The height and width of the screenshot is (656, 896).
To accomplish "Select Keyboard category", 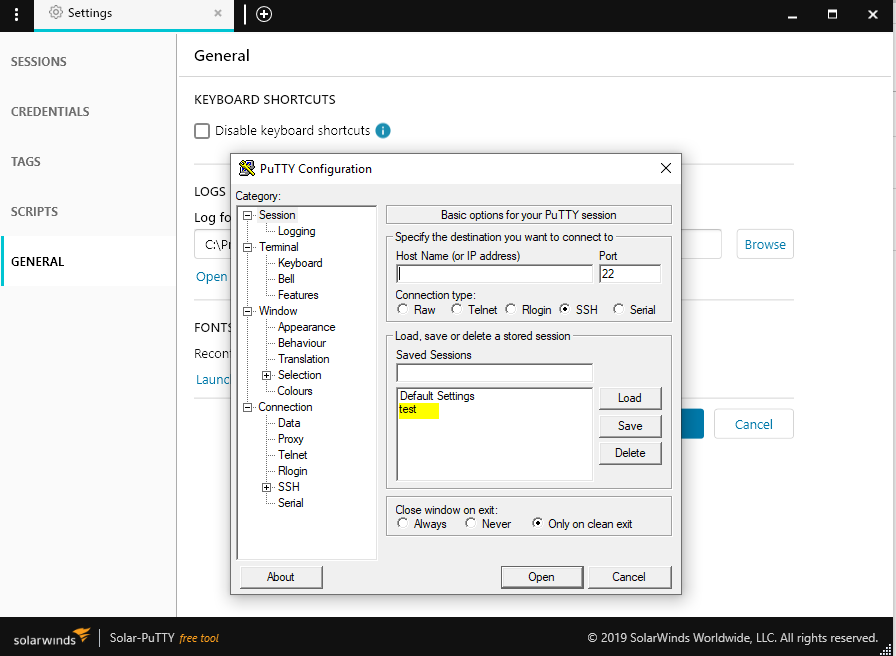I will click(300, 263).
